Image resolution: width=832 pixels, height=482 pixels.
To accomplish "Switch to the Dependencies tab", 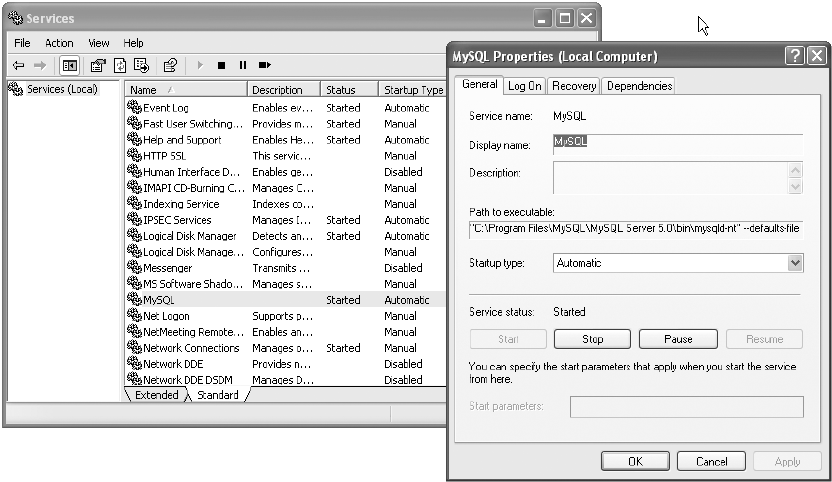I will [x=639, y=86].
